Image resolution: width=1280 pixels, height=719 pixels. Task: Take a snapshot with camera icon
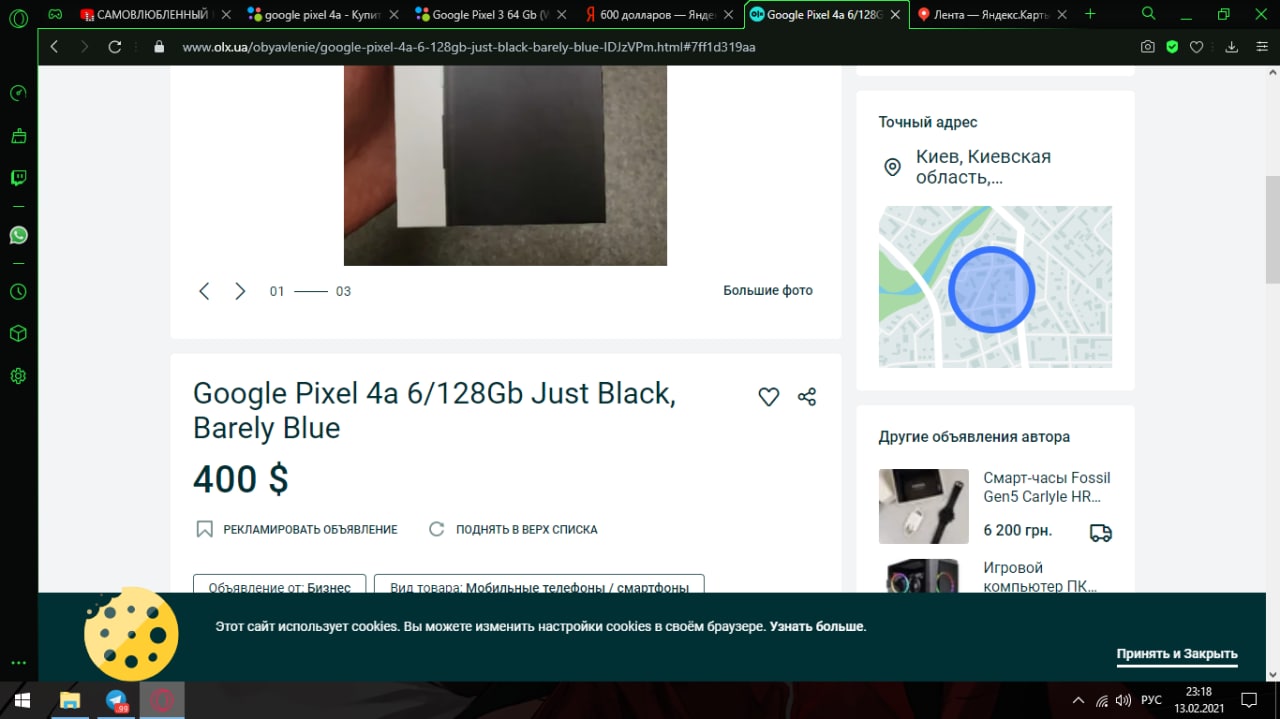(x=1148, y=47)
